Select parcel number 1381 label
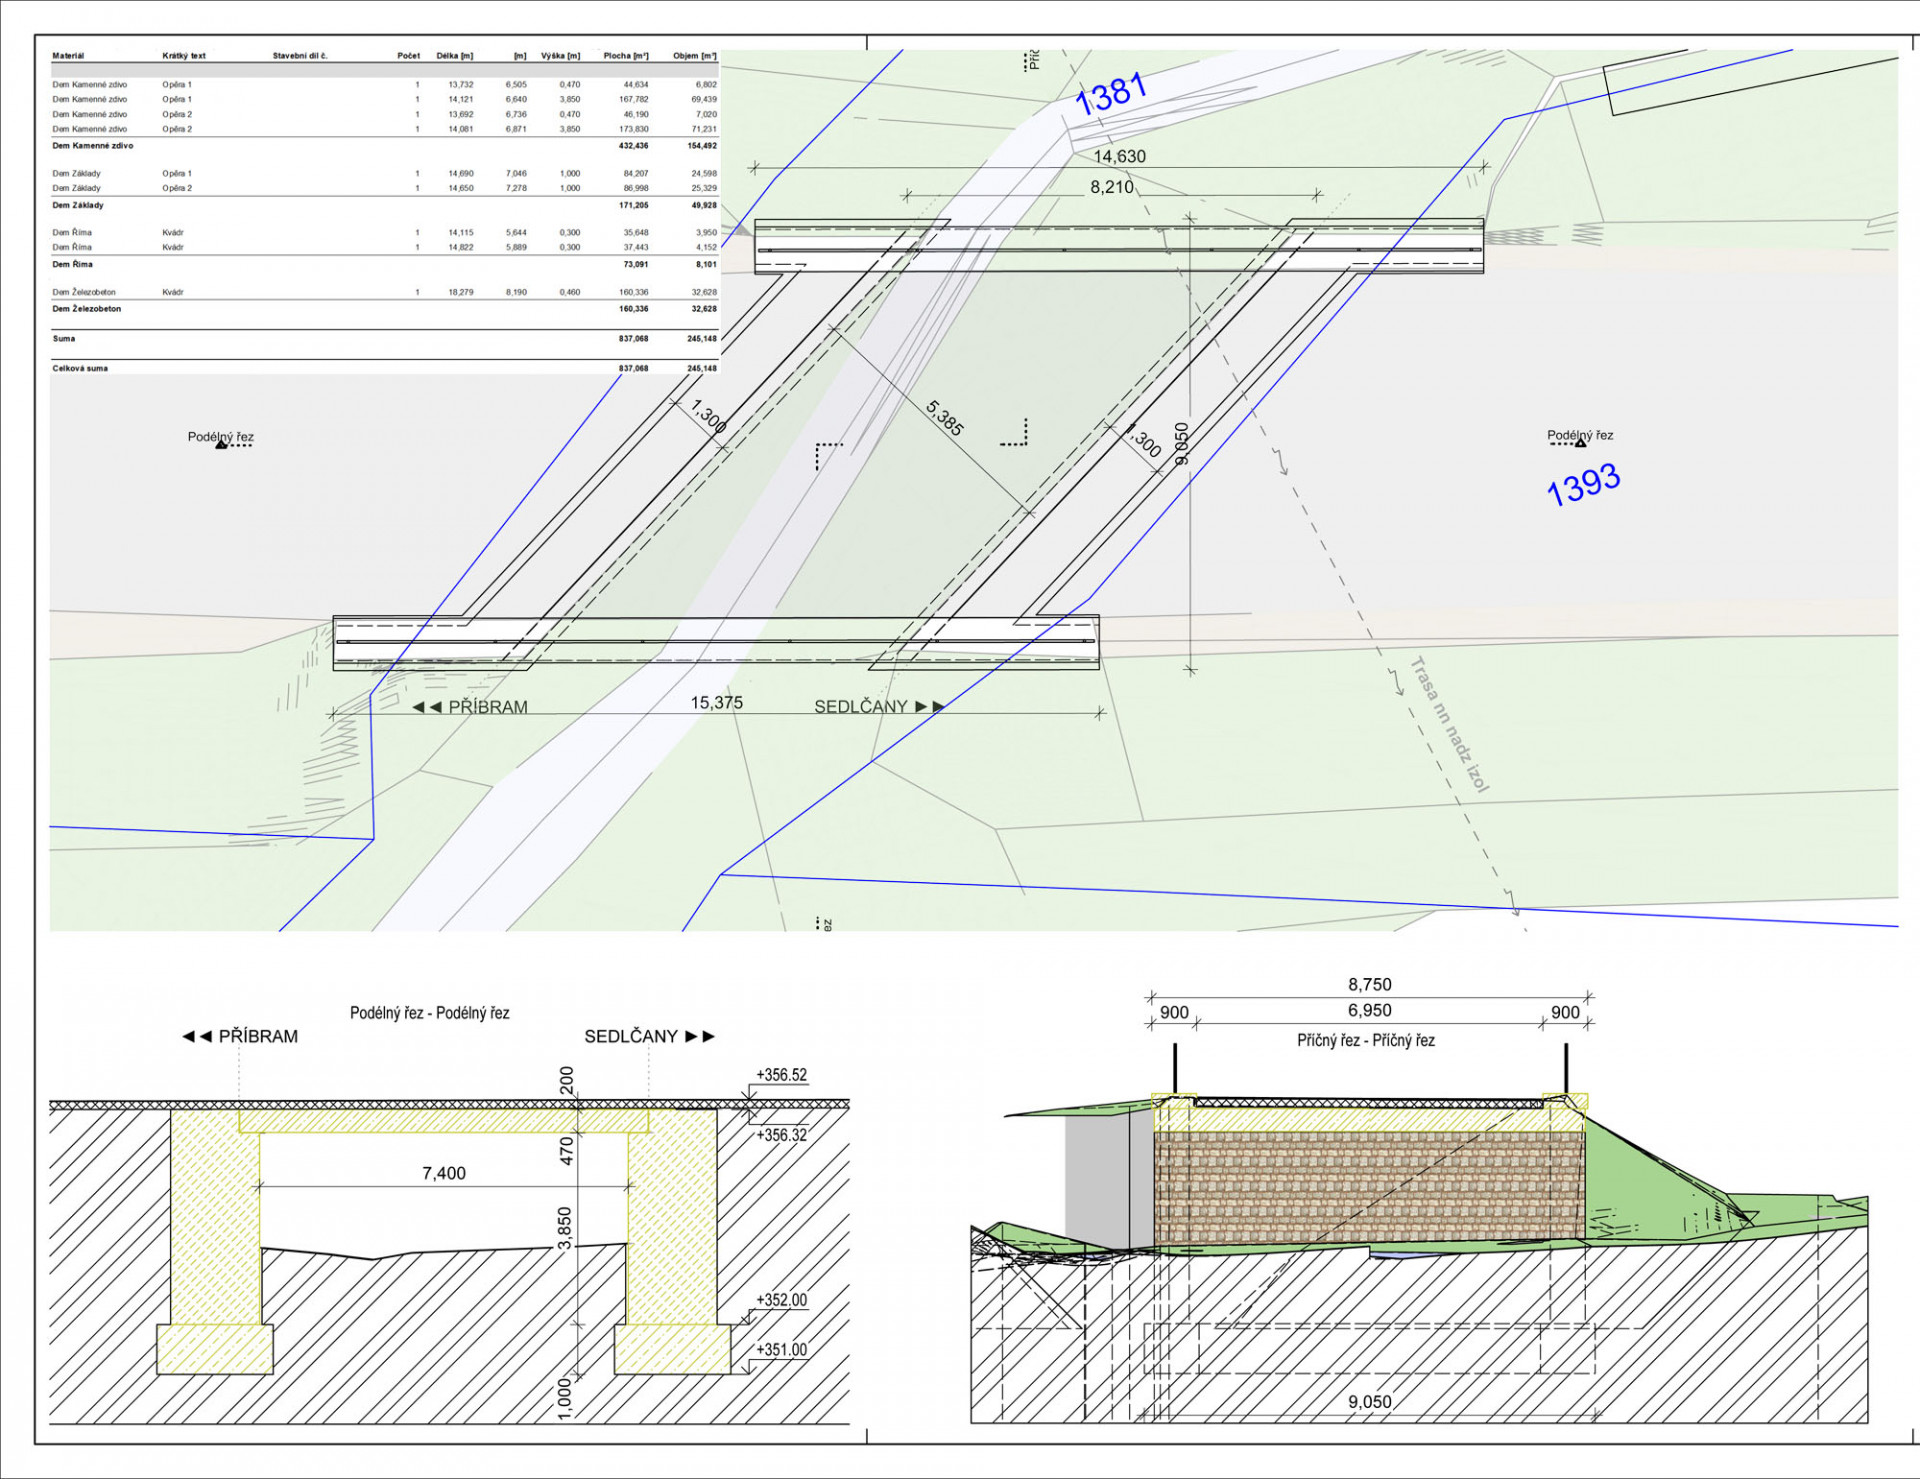Viewport: 1920px width, 1479px height. [x=1111, y=94]
